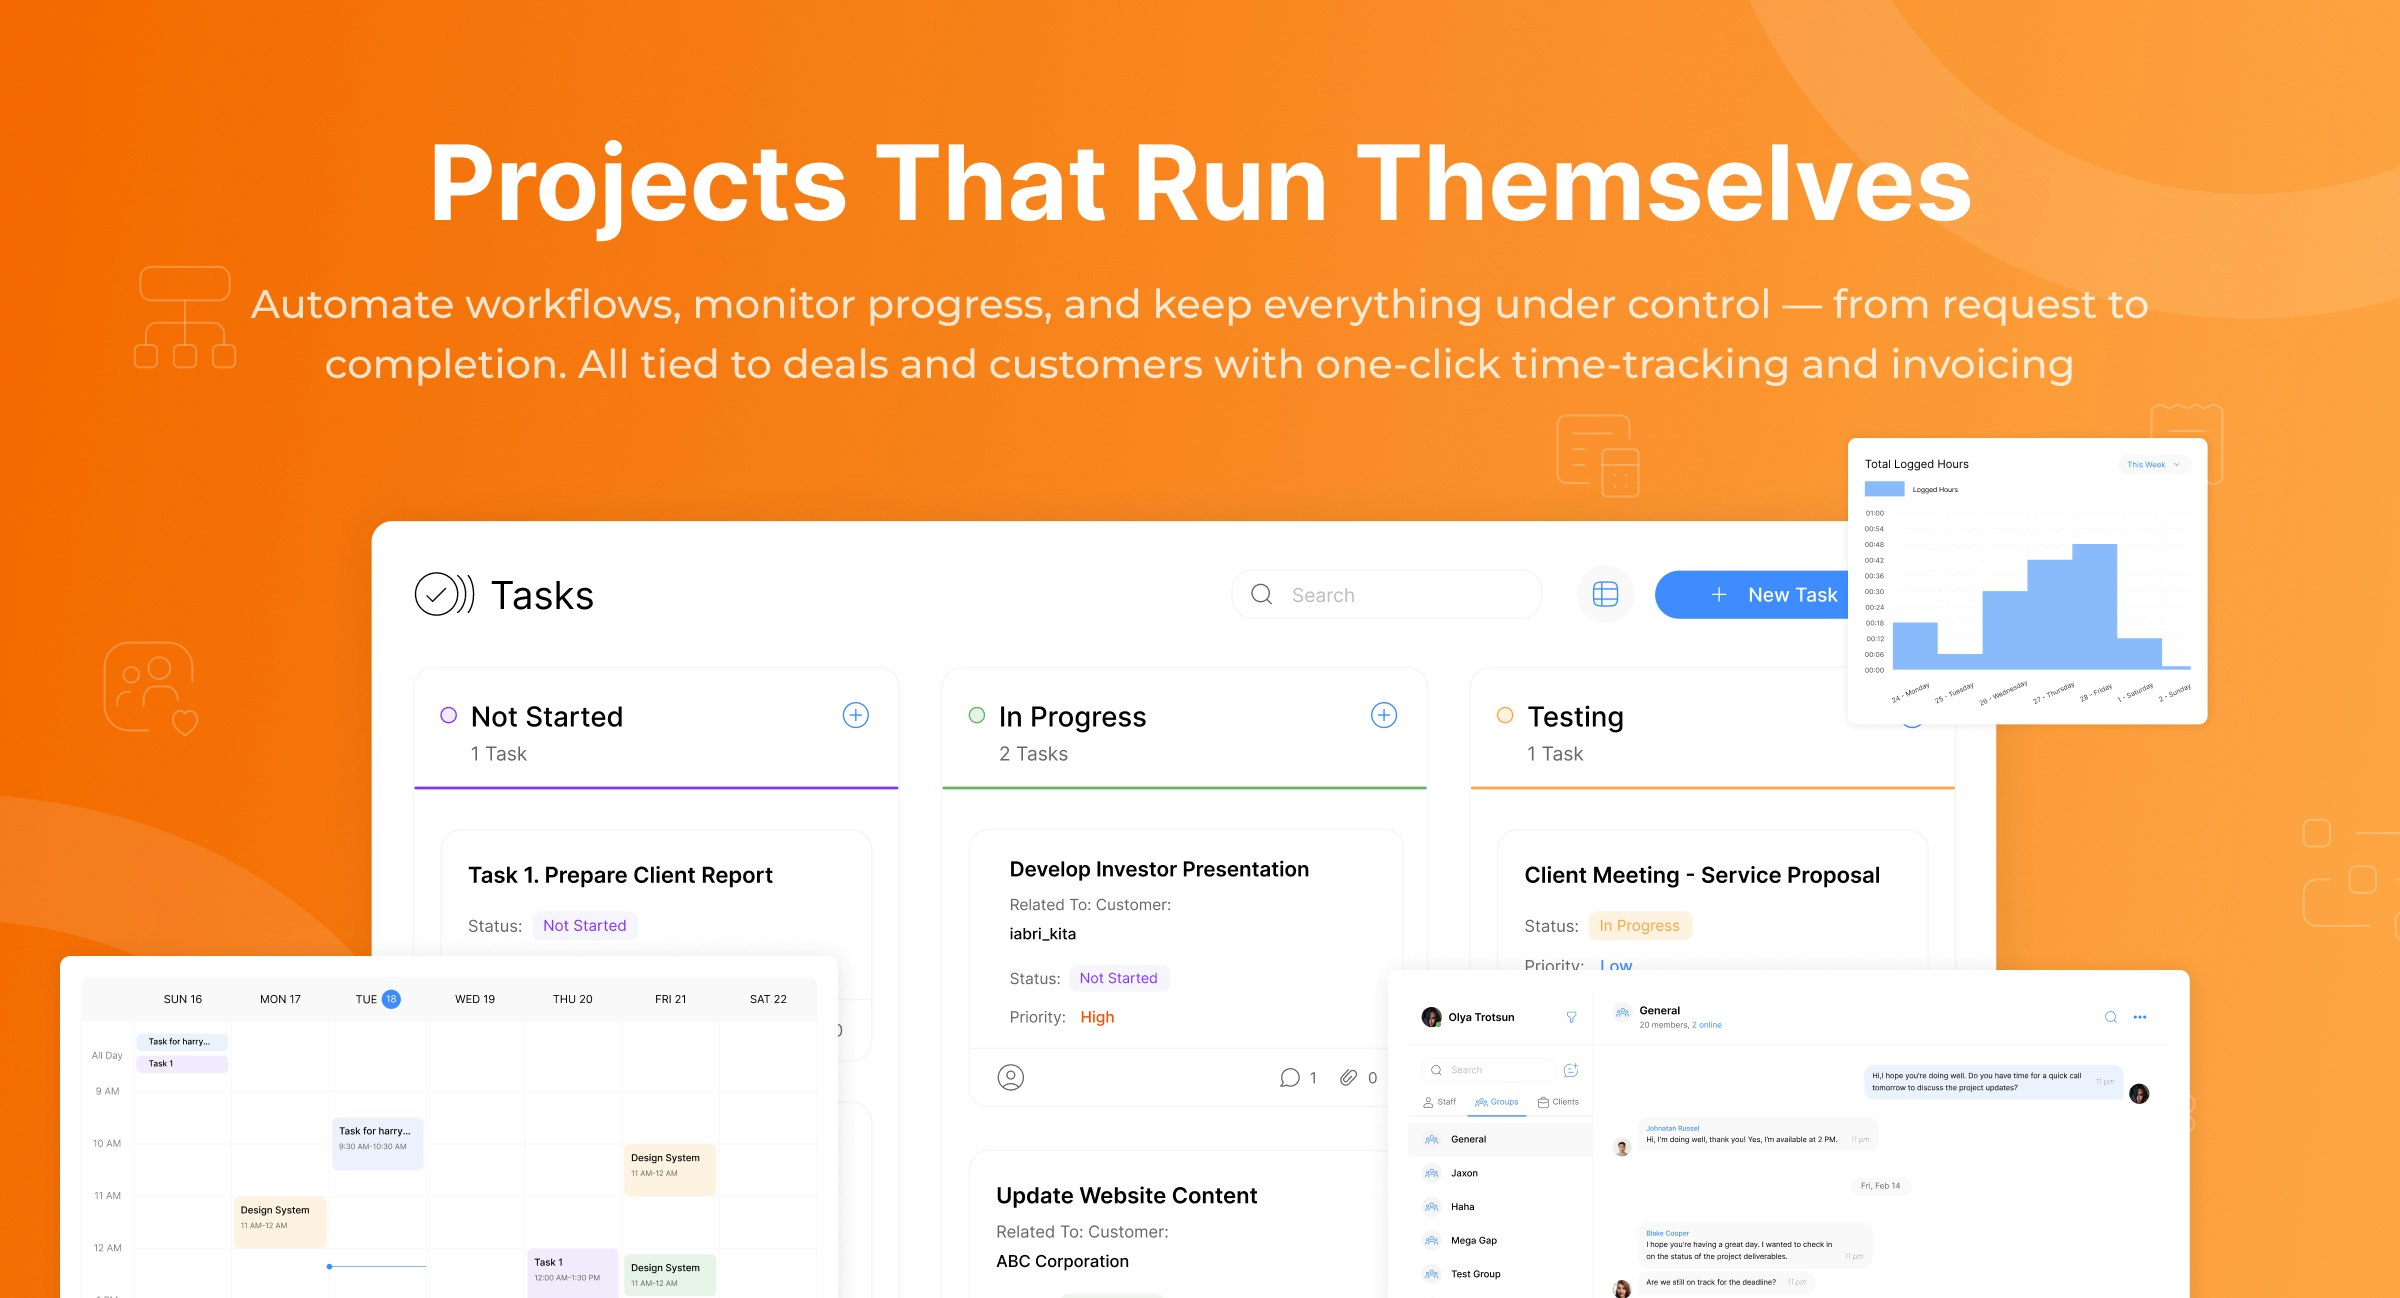This screenshot has width=2400, height=1298.
Task: Click the search icon in chat header
Action: pos(2110,1017)
